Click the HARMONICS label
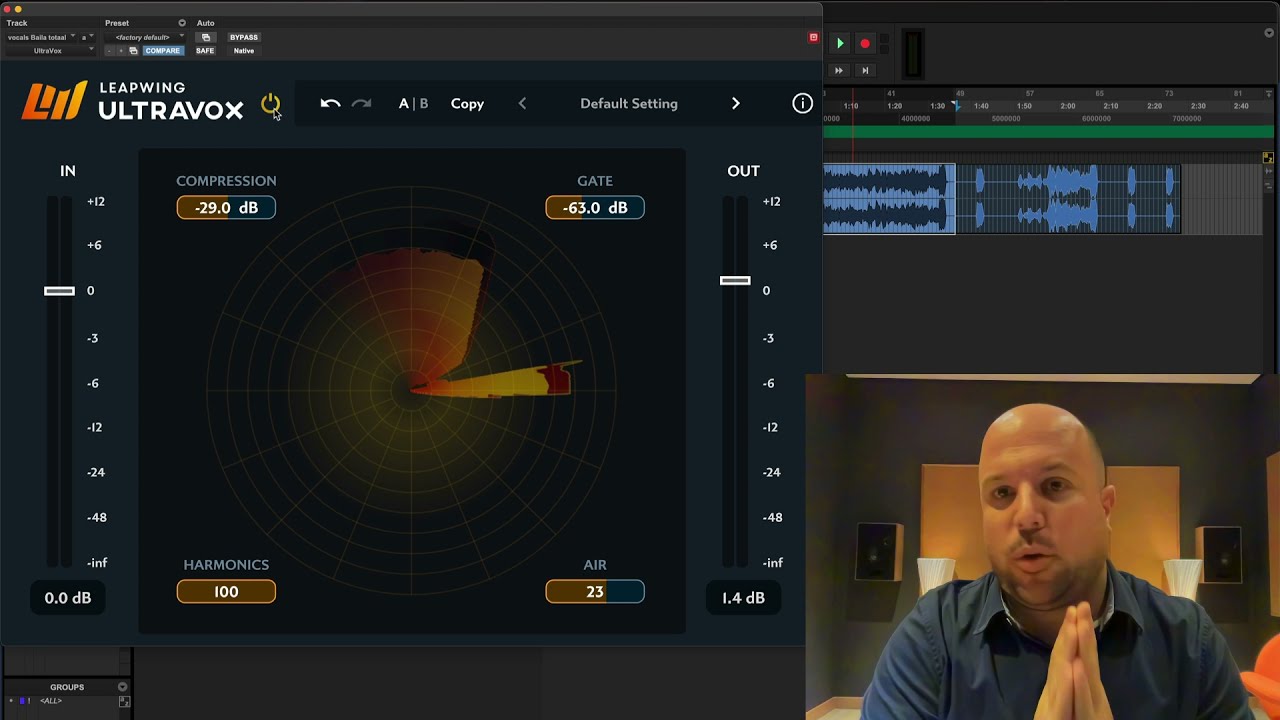 click(226, 565)
